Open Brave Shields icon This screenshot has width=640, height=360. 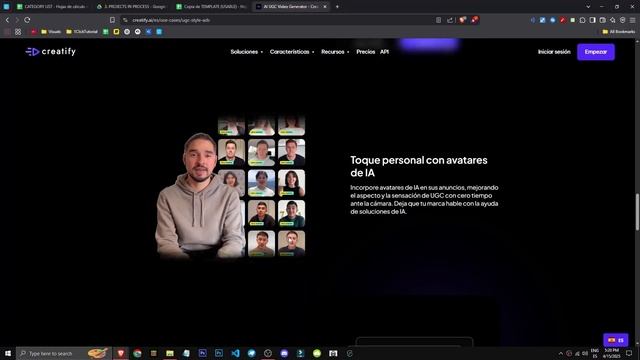click(462, 20)
